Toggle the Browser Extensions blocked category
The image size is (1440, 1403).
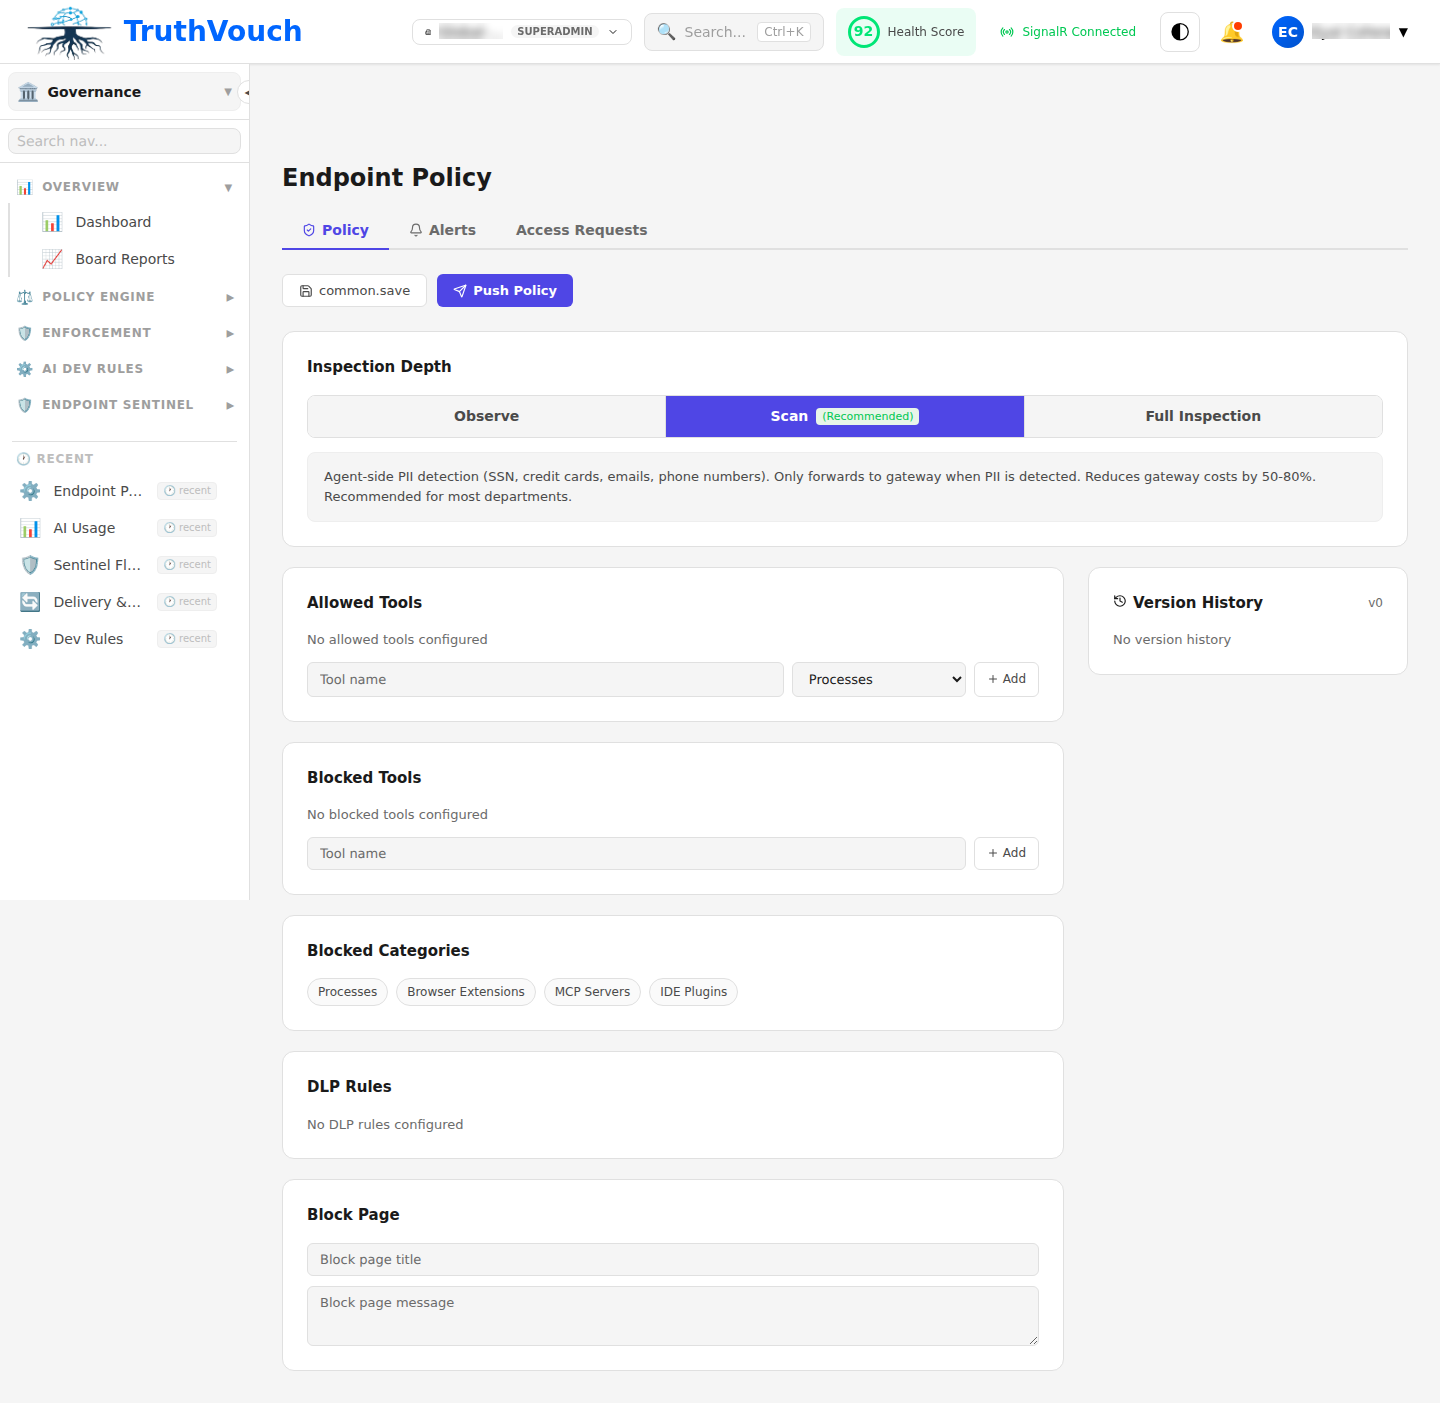pyautogui.click(x=465, y=991)
